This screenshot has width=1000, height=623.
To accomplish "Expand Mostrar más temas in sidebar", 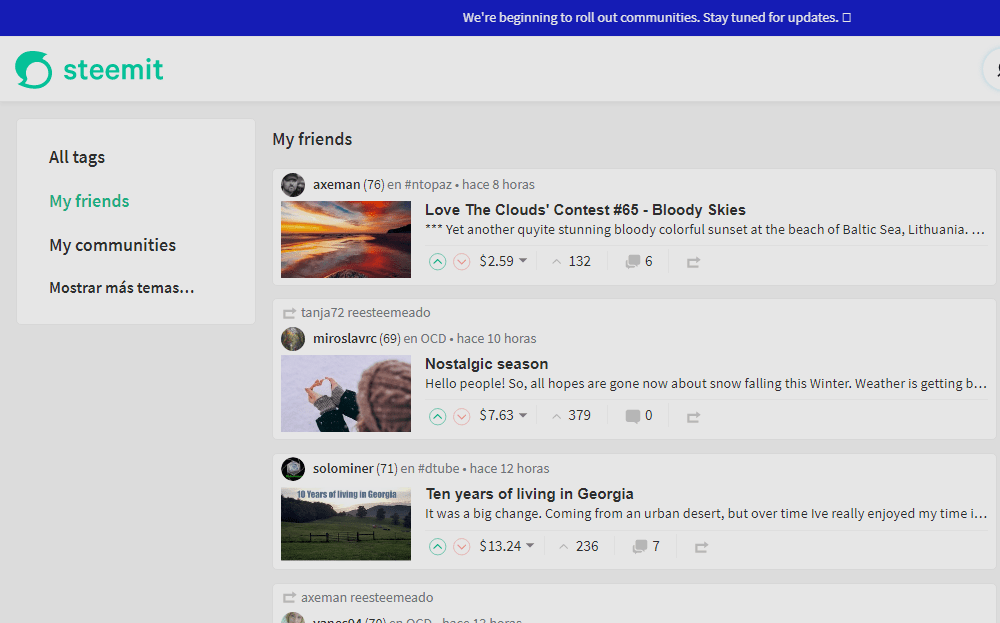I will [122, 288].
